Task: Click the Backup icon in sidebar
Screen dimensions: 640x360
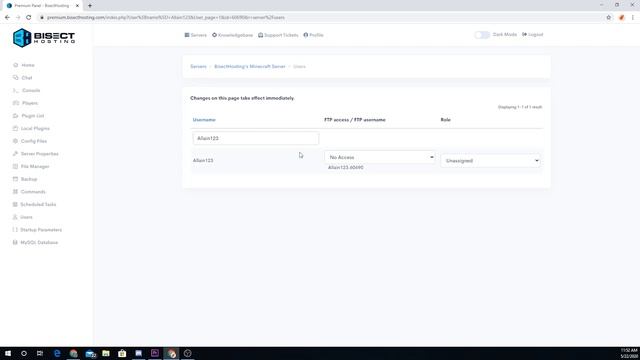Action: pos(16,179)
